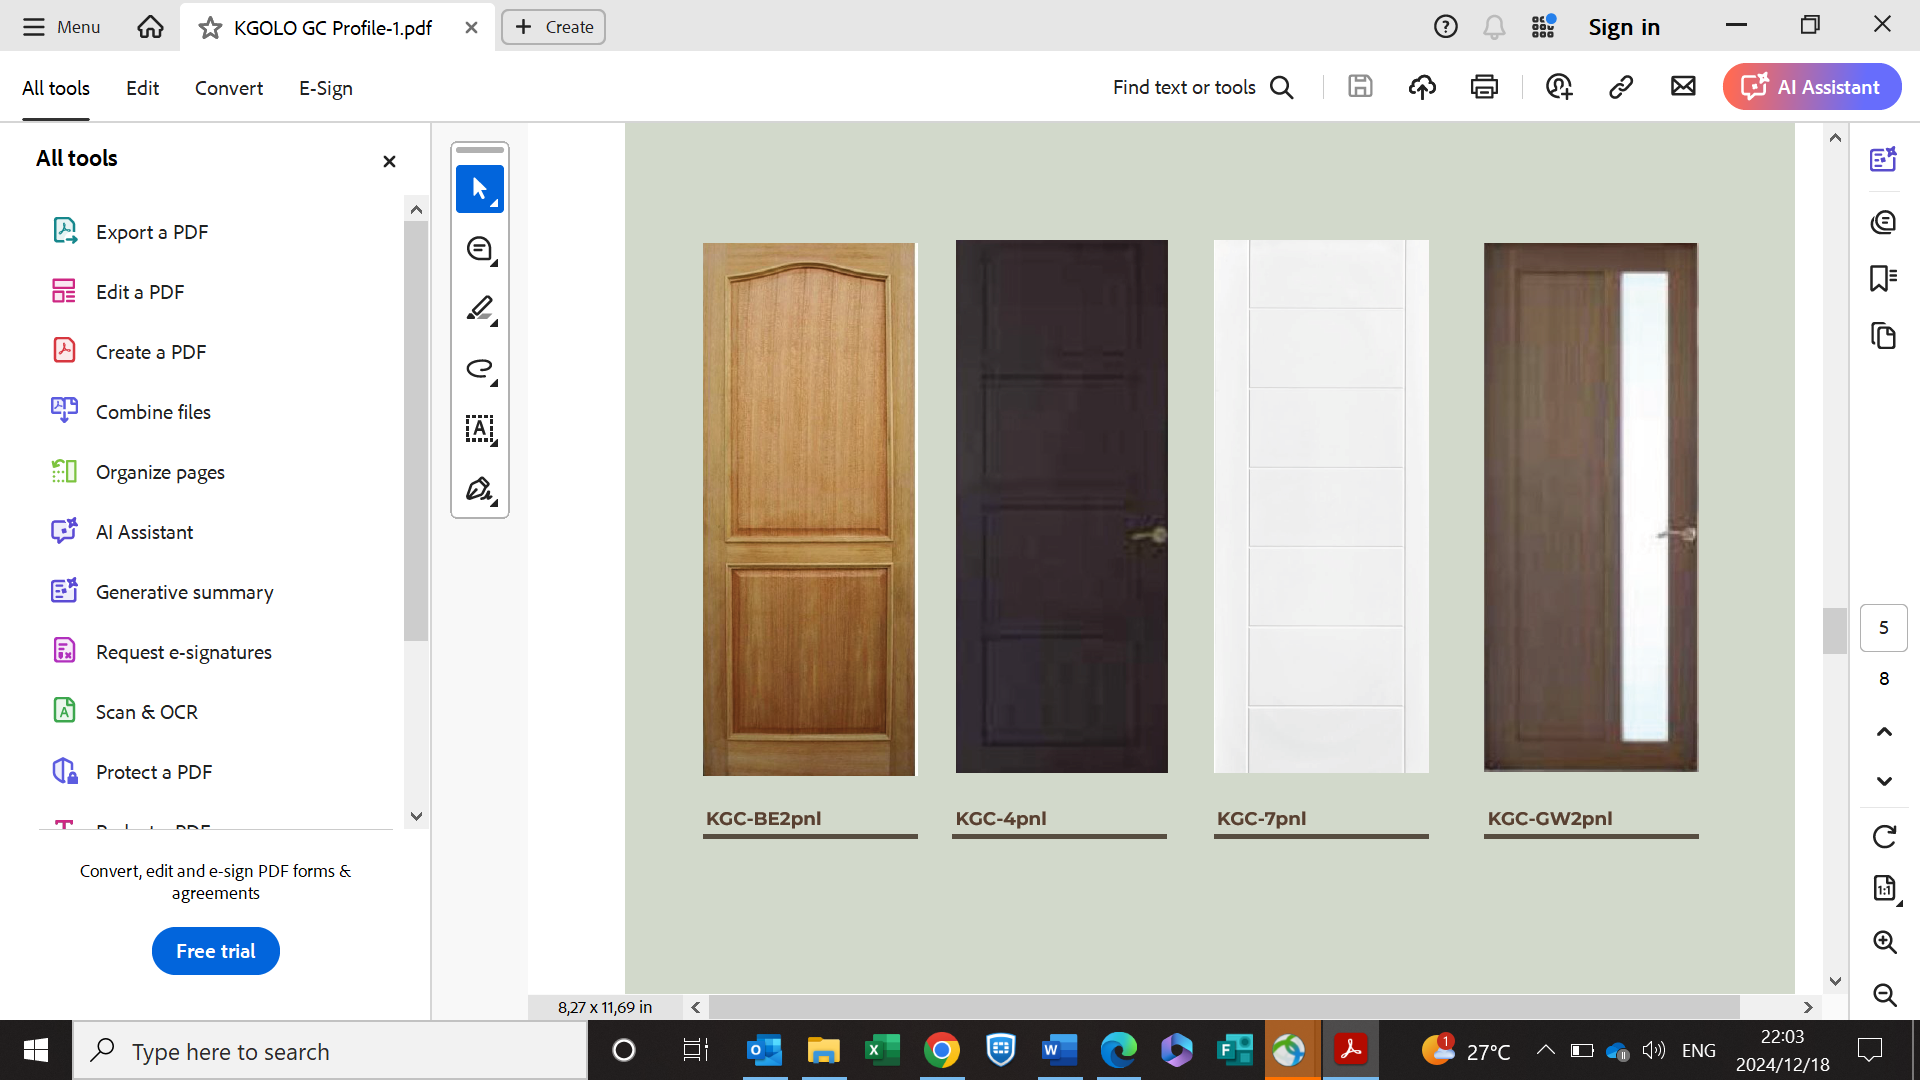This screenshot has width=1920, height=1080.
Task: Open the Fill & Sign pen tool
Action: (x=479, y=489)
